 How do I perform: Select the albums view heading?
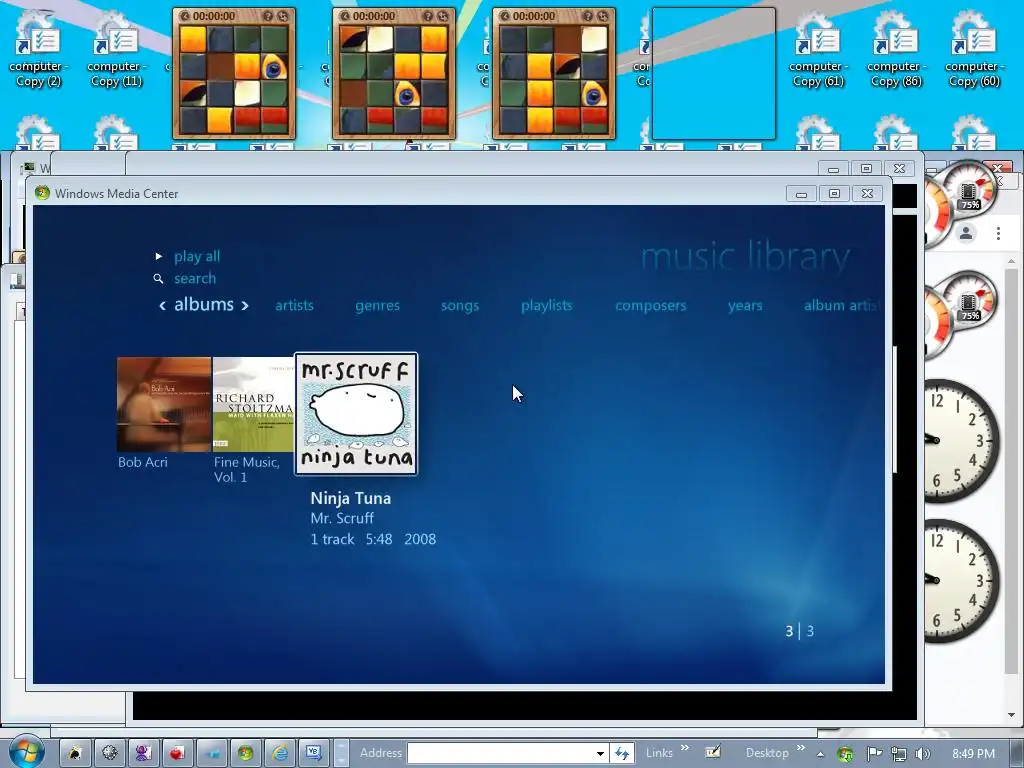[204, 304]
